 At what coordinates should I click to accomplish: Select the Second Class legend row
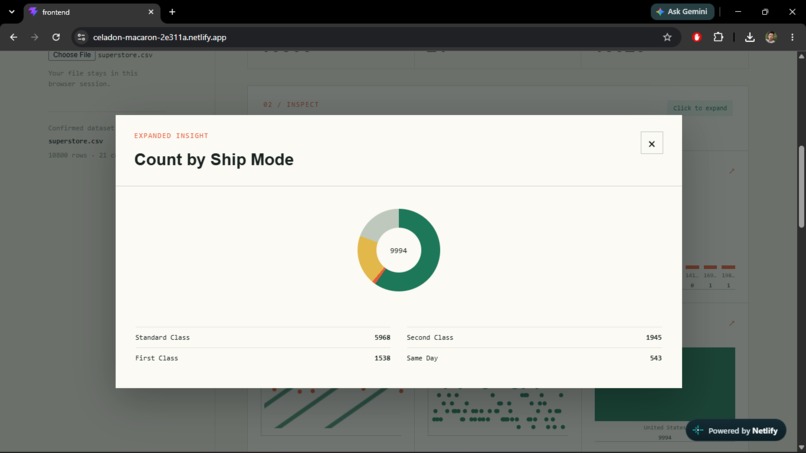click(x=534, y=337)
